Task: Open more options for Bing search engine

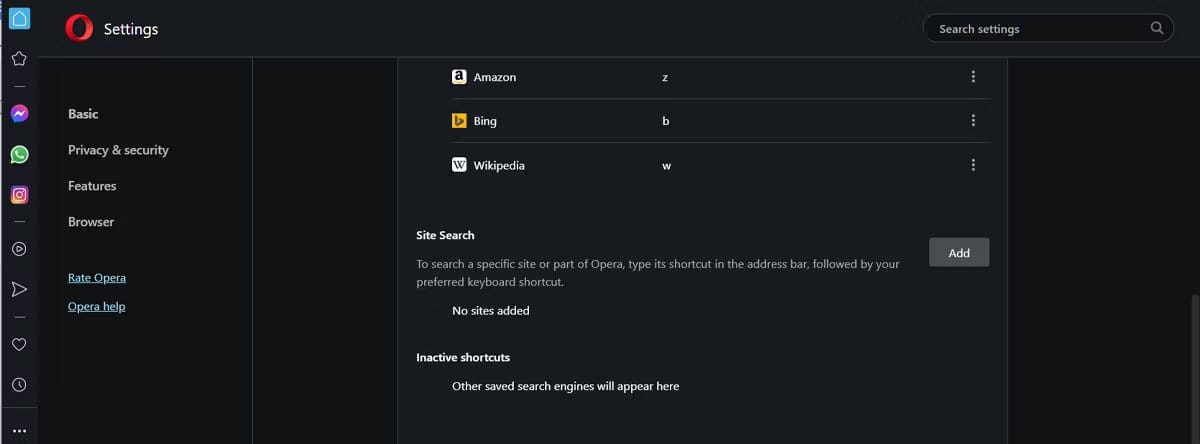Action: point(973,121)
